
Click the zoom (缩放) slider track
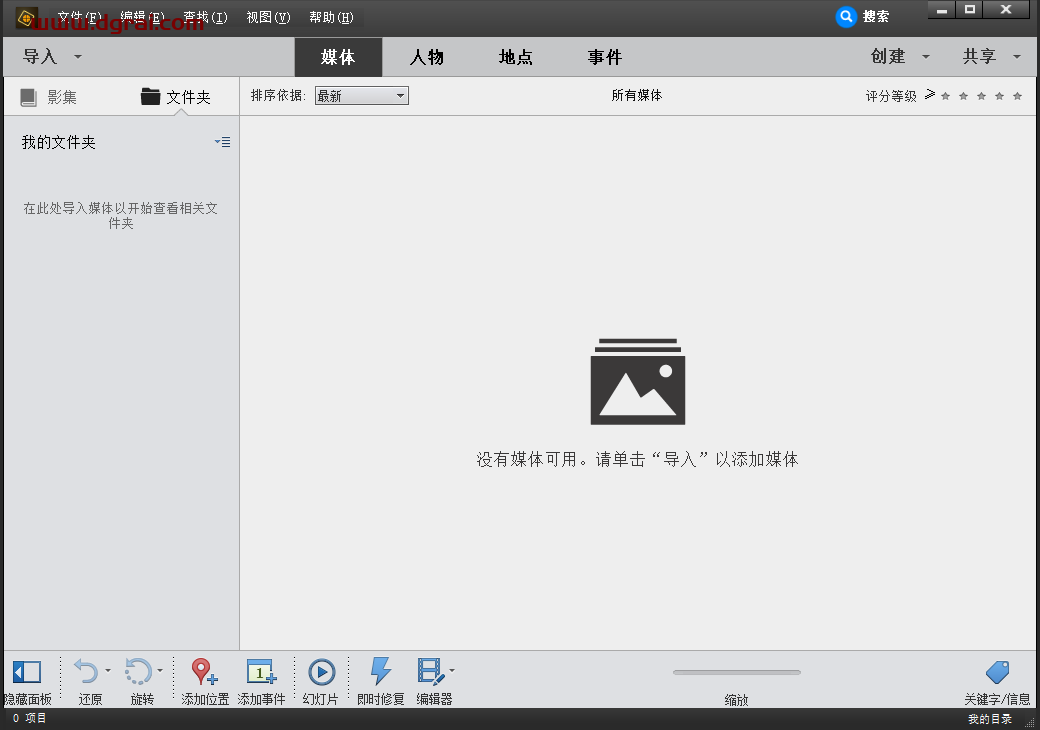coord(737,673)
